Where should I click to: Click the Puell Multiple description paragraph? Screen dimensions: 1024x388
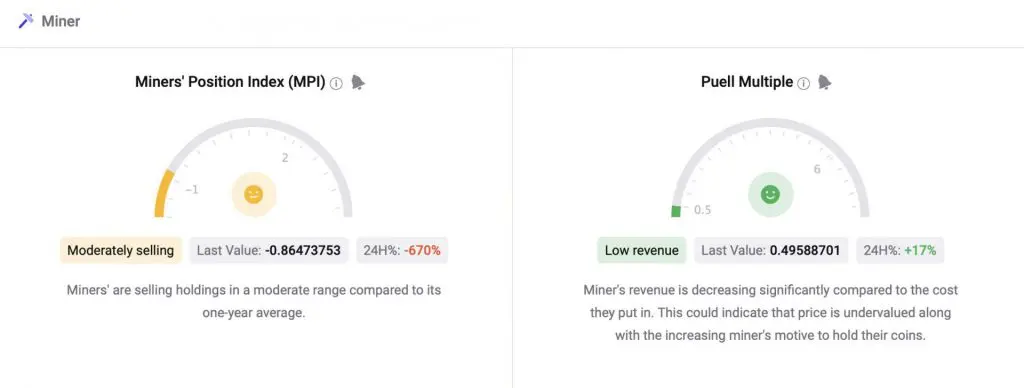[x=771, y=313]
